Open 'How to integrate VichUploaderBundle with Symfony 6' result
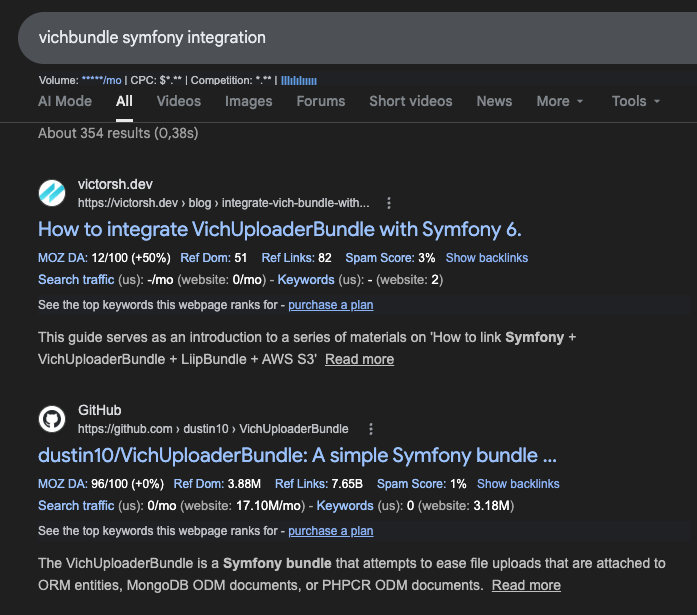 (280, 230)
